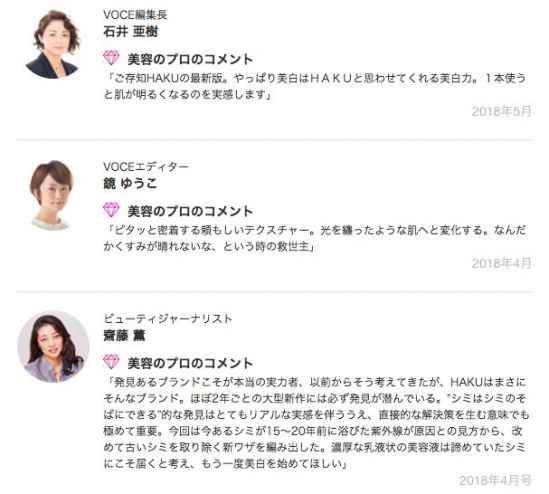
Task: Open 石井 亜樹's profile photo
Action: [53, 44]
